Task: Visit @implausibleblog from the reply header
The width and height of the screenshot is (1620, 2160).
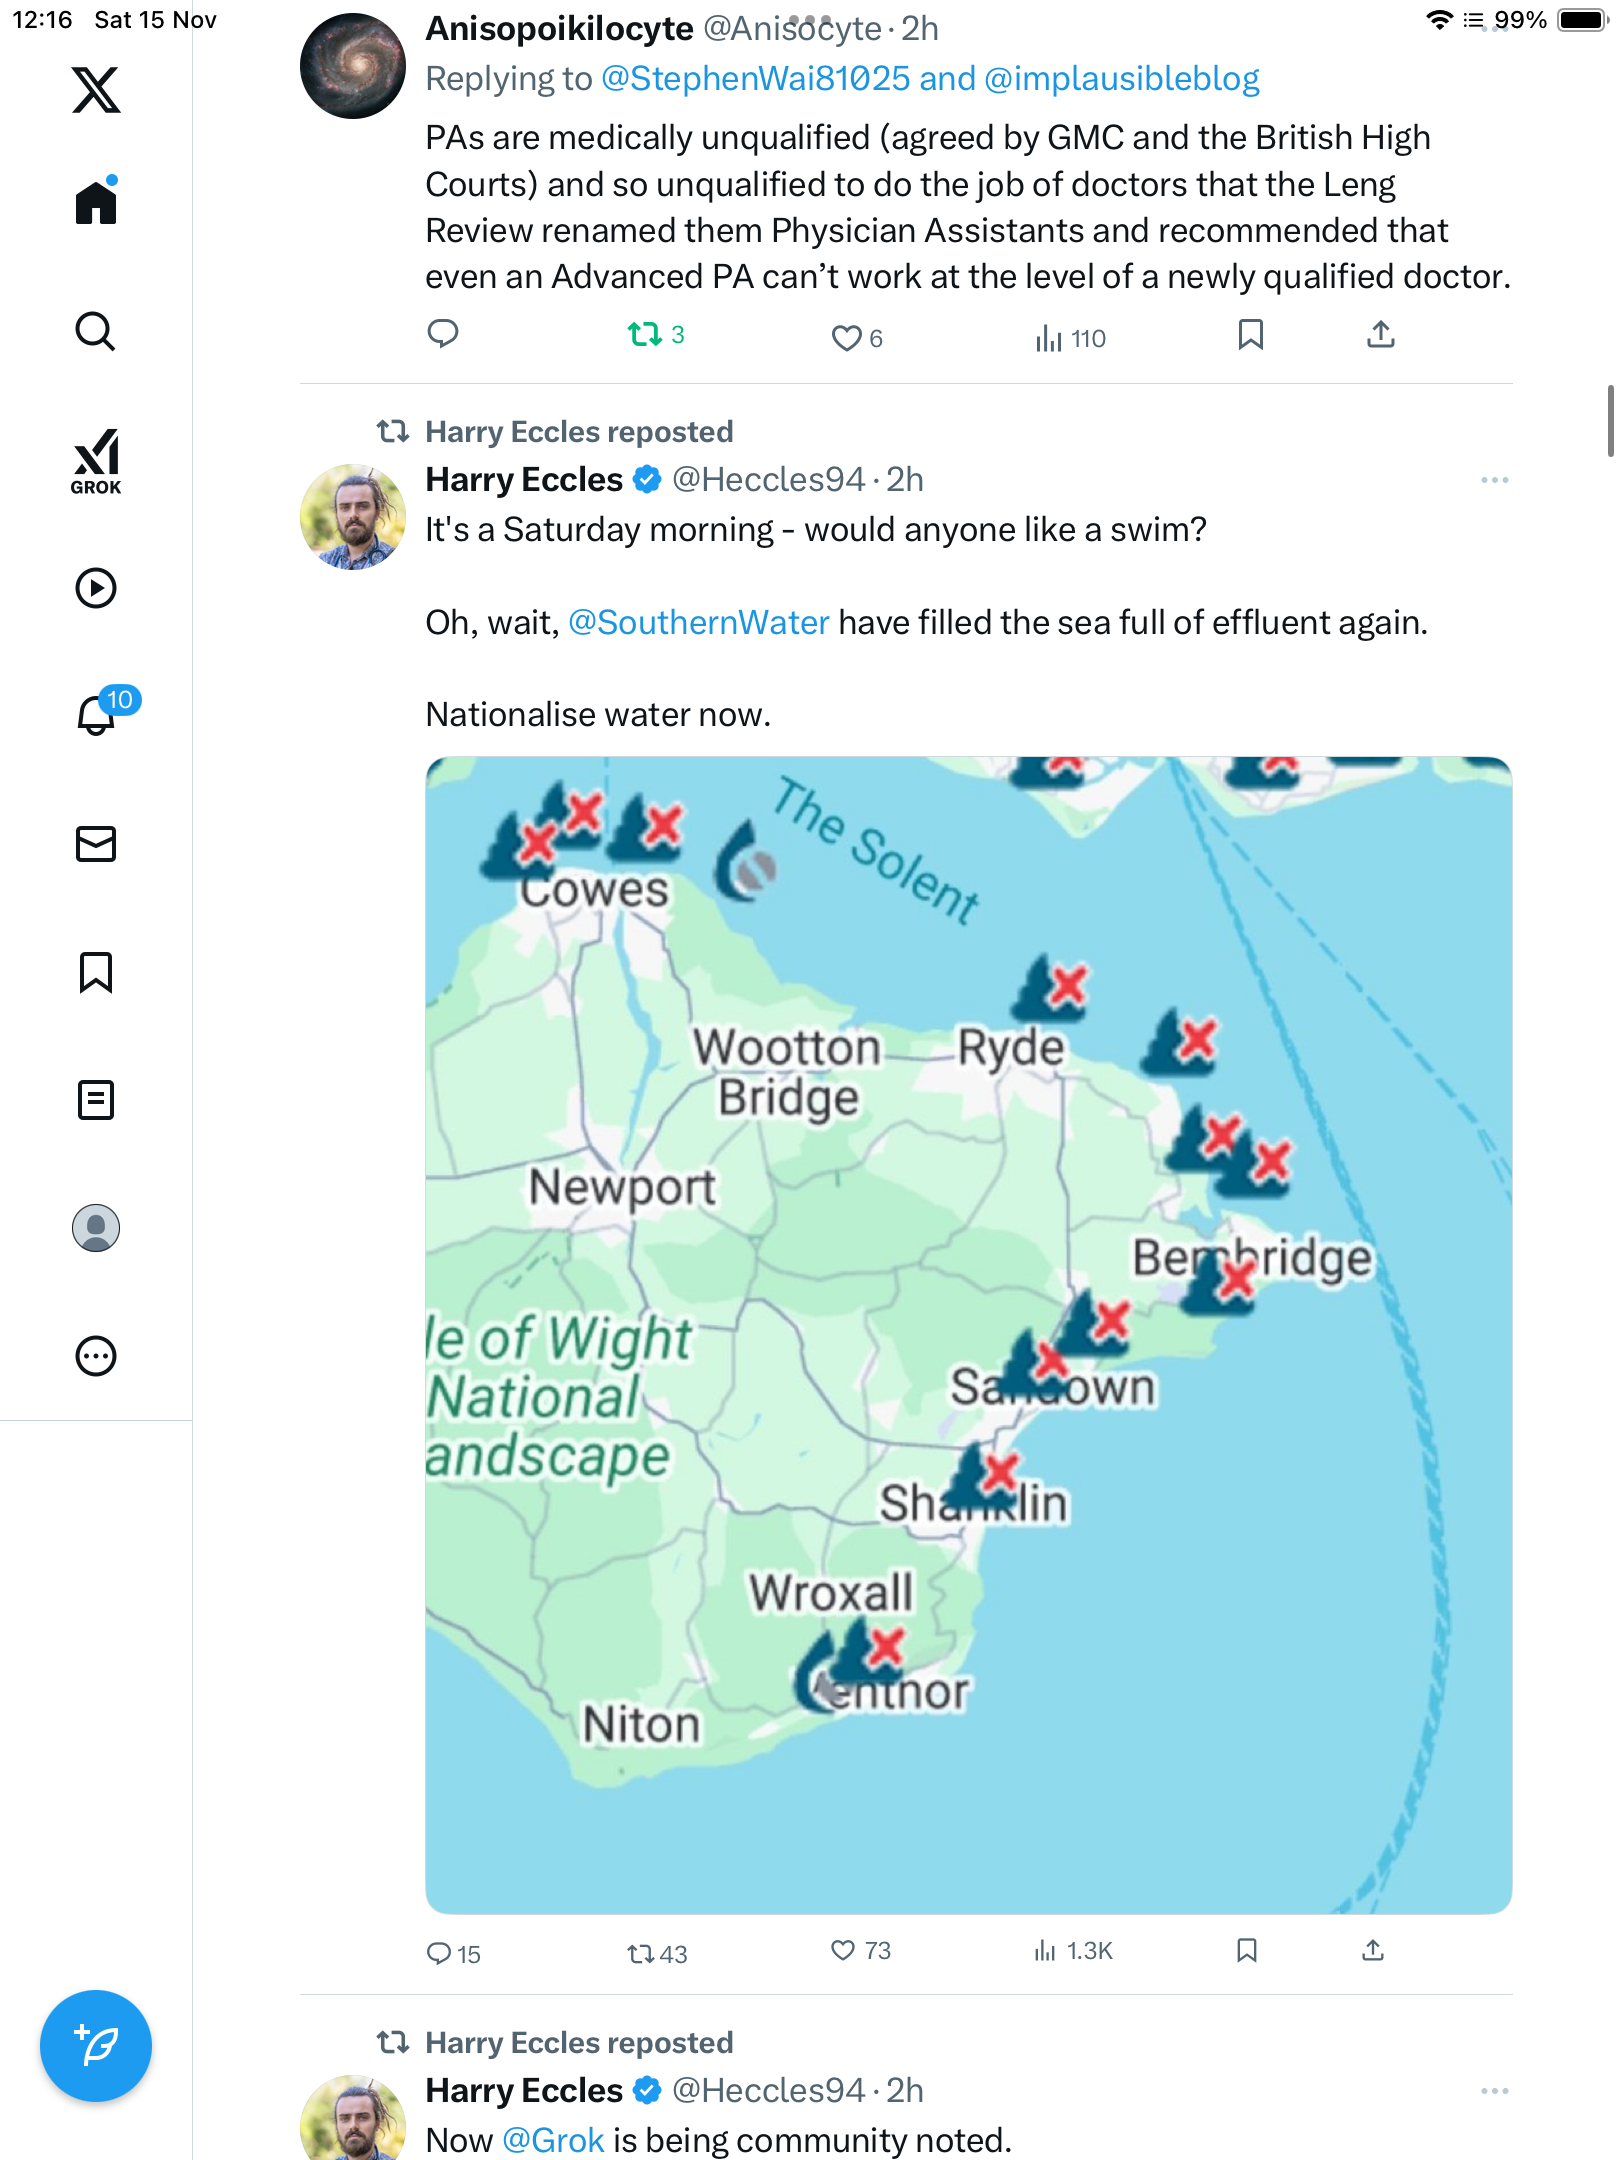Action: pyautogui.click(x=1121, y=79)
